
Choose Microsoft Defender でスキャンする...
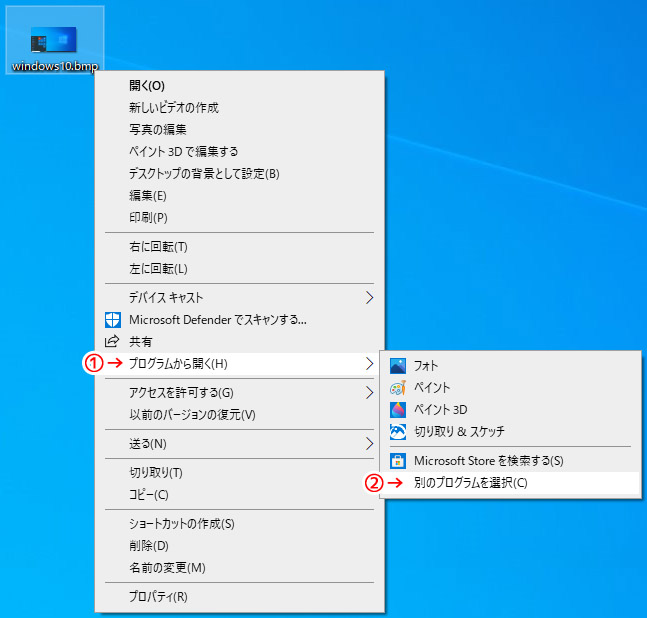point(239,320)
